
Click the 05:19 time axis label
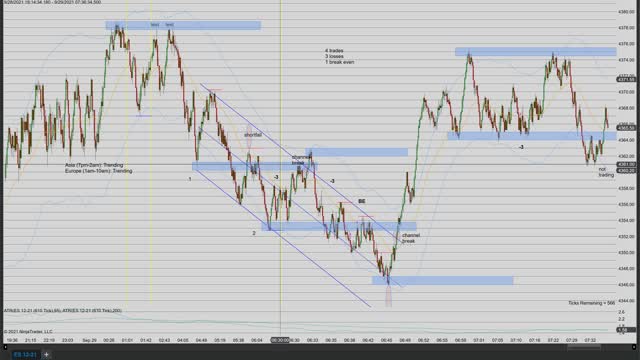pos(220,340)
